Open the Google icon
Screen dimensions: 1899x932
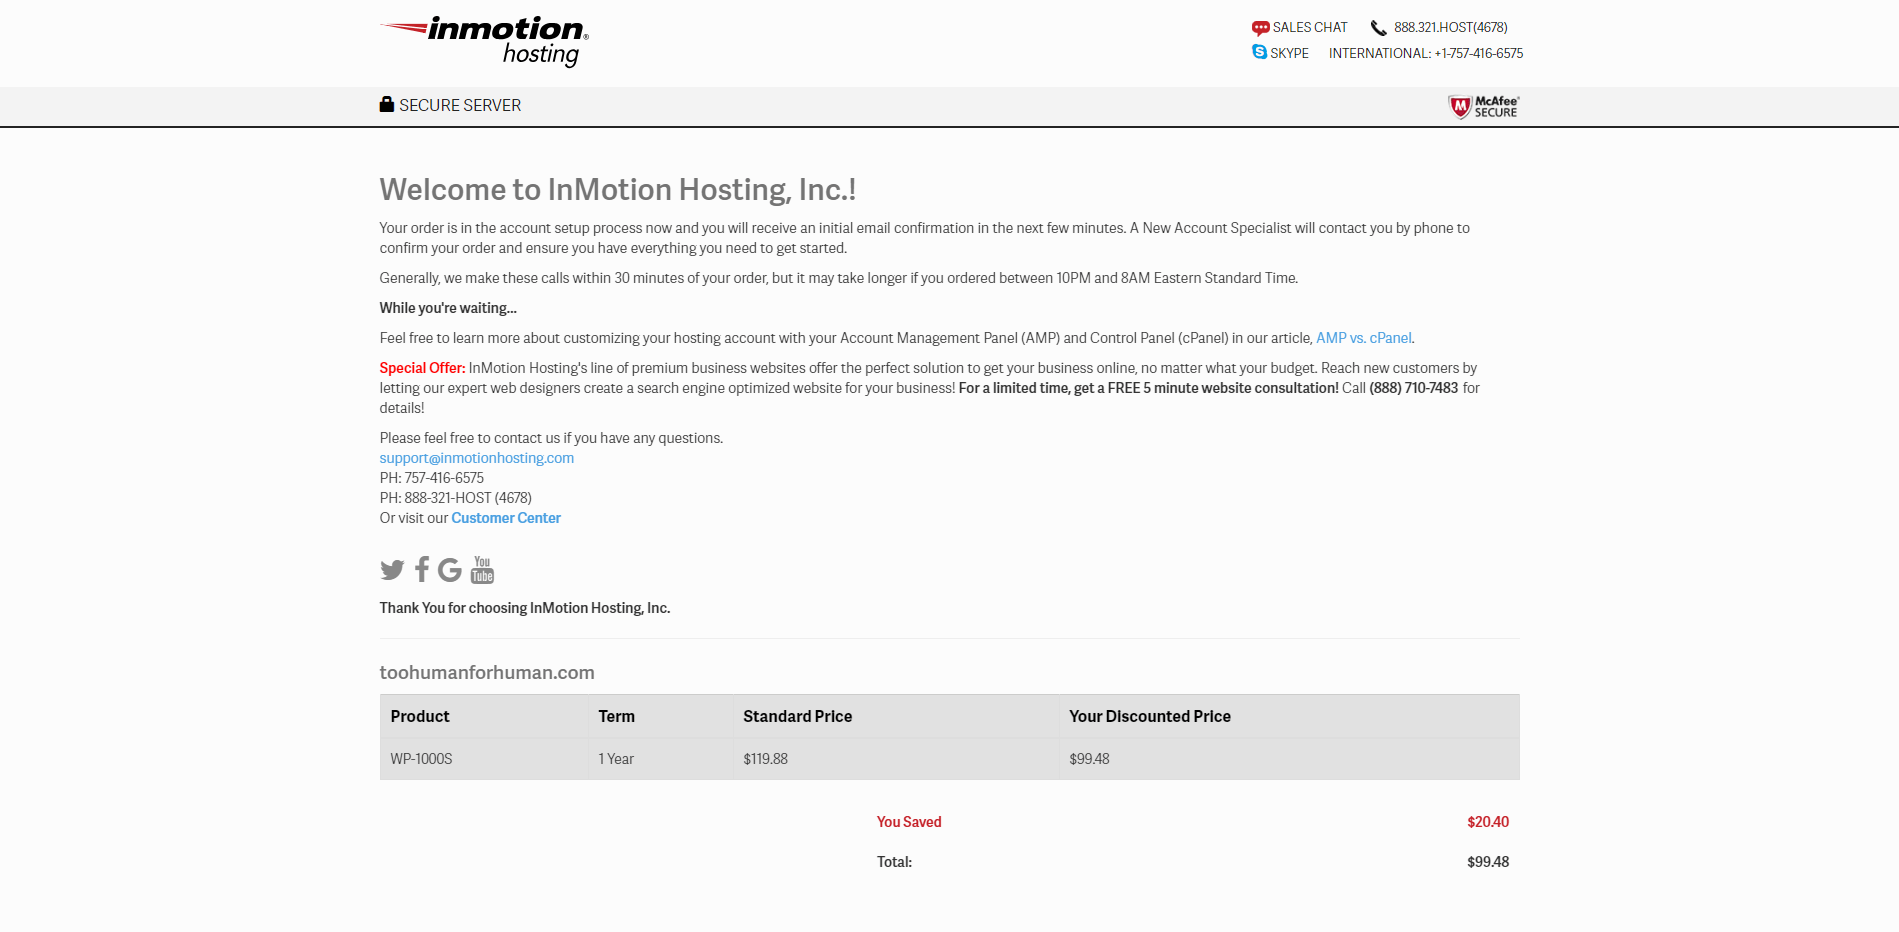pyautogui.click(x=450, y=569)
